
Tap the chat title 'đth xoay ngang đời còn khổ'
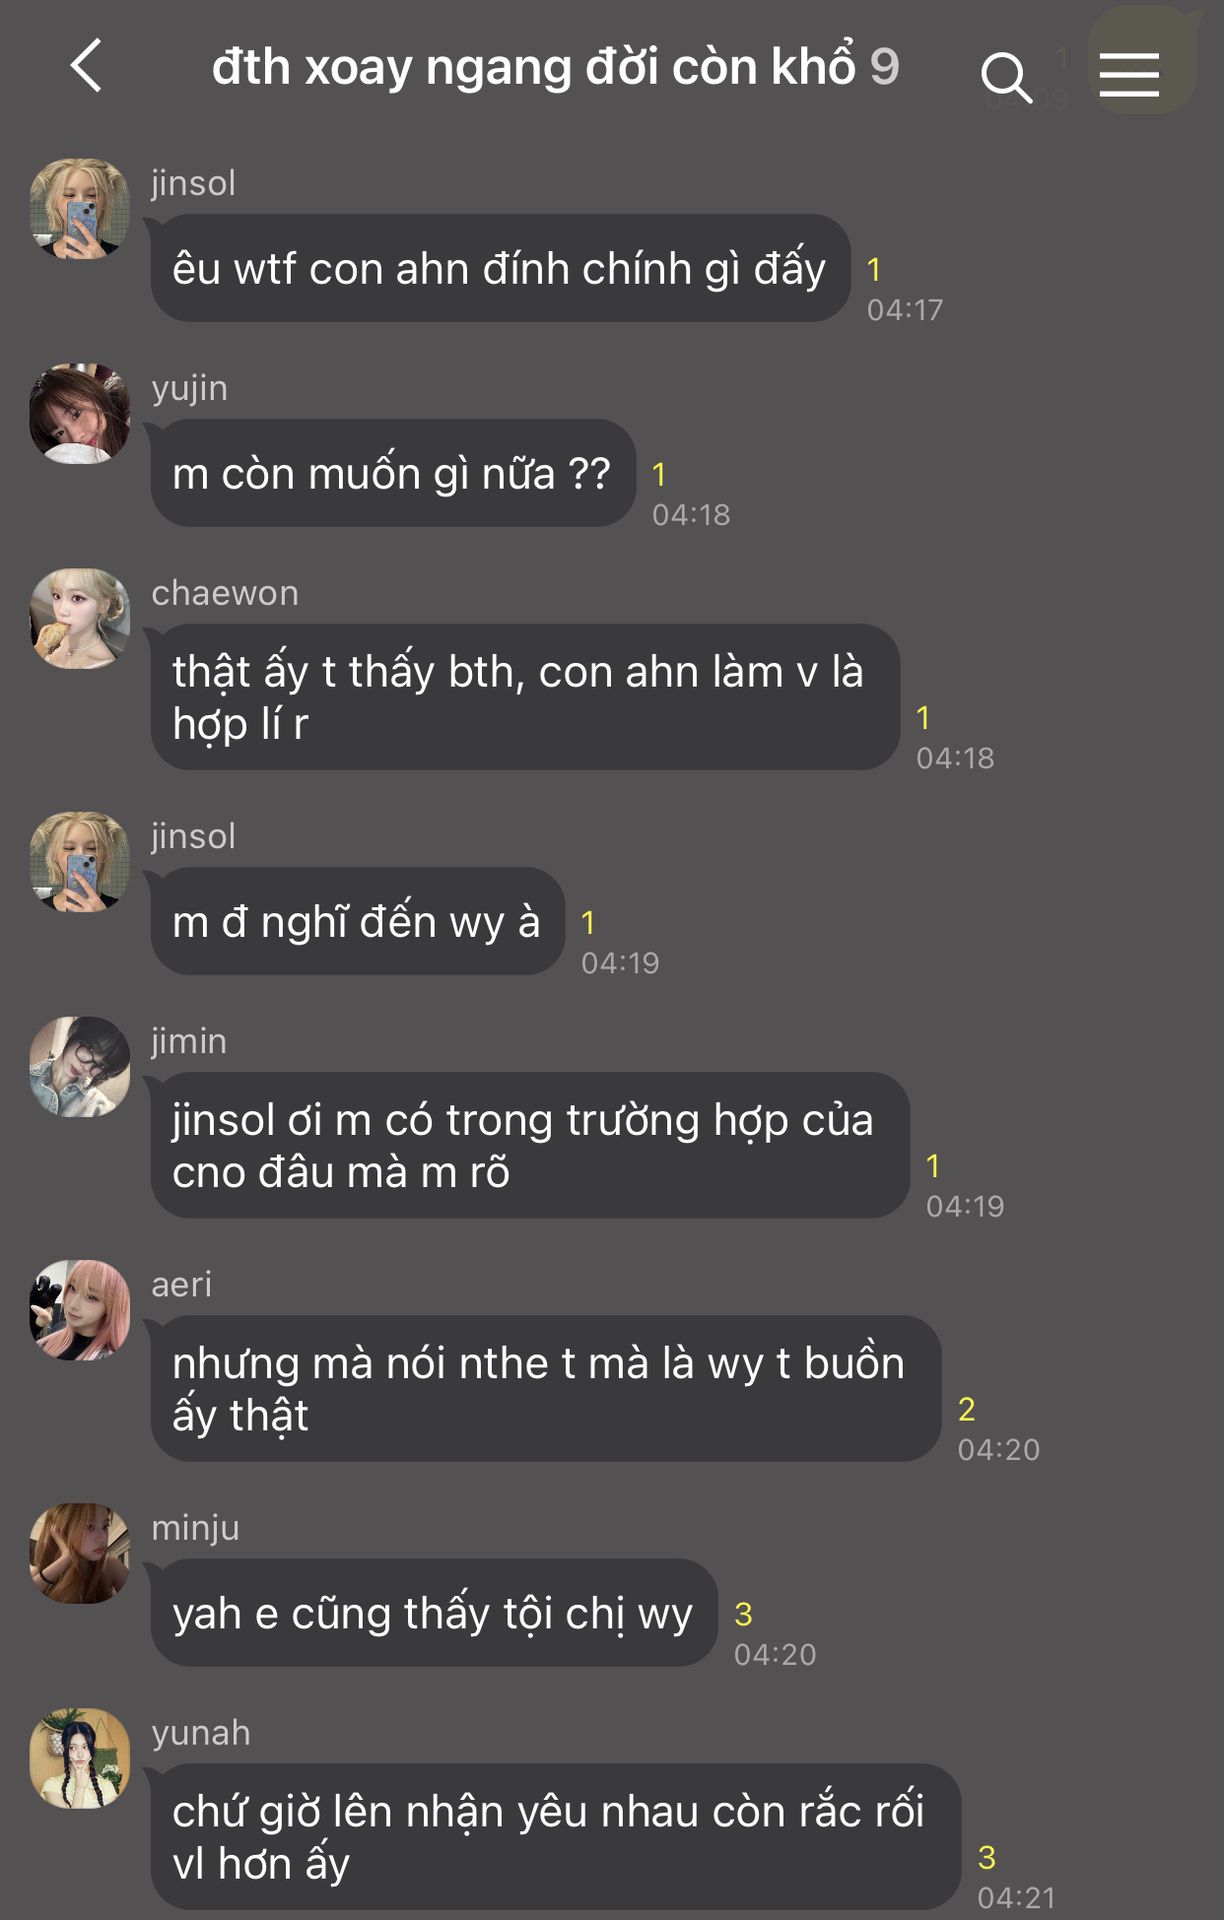click(534, 68)
